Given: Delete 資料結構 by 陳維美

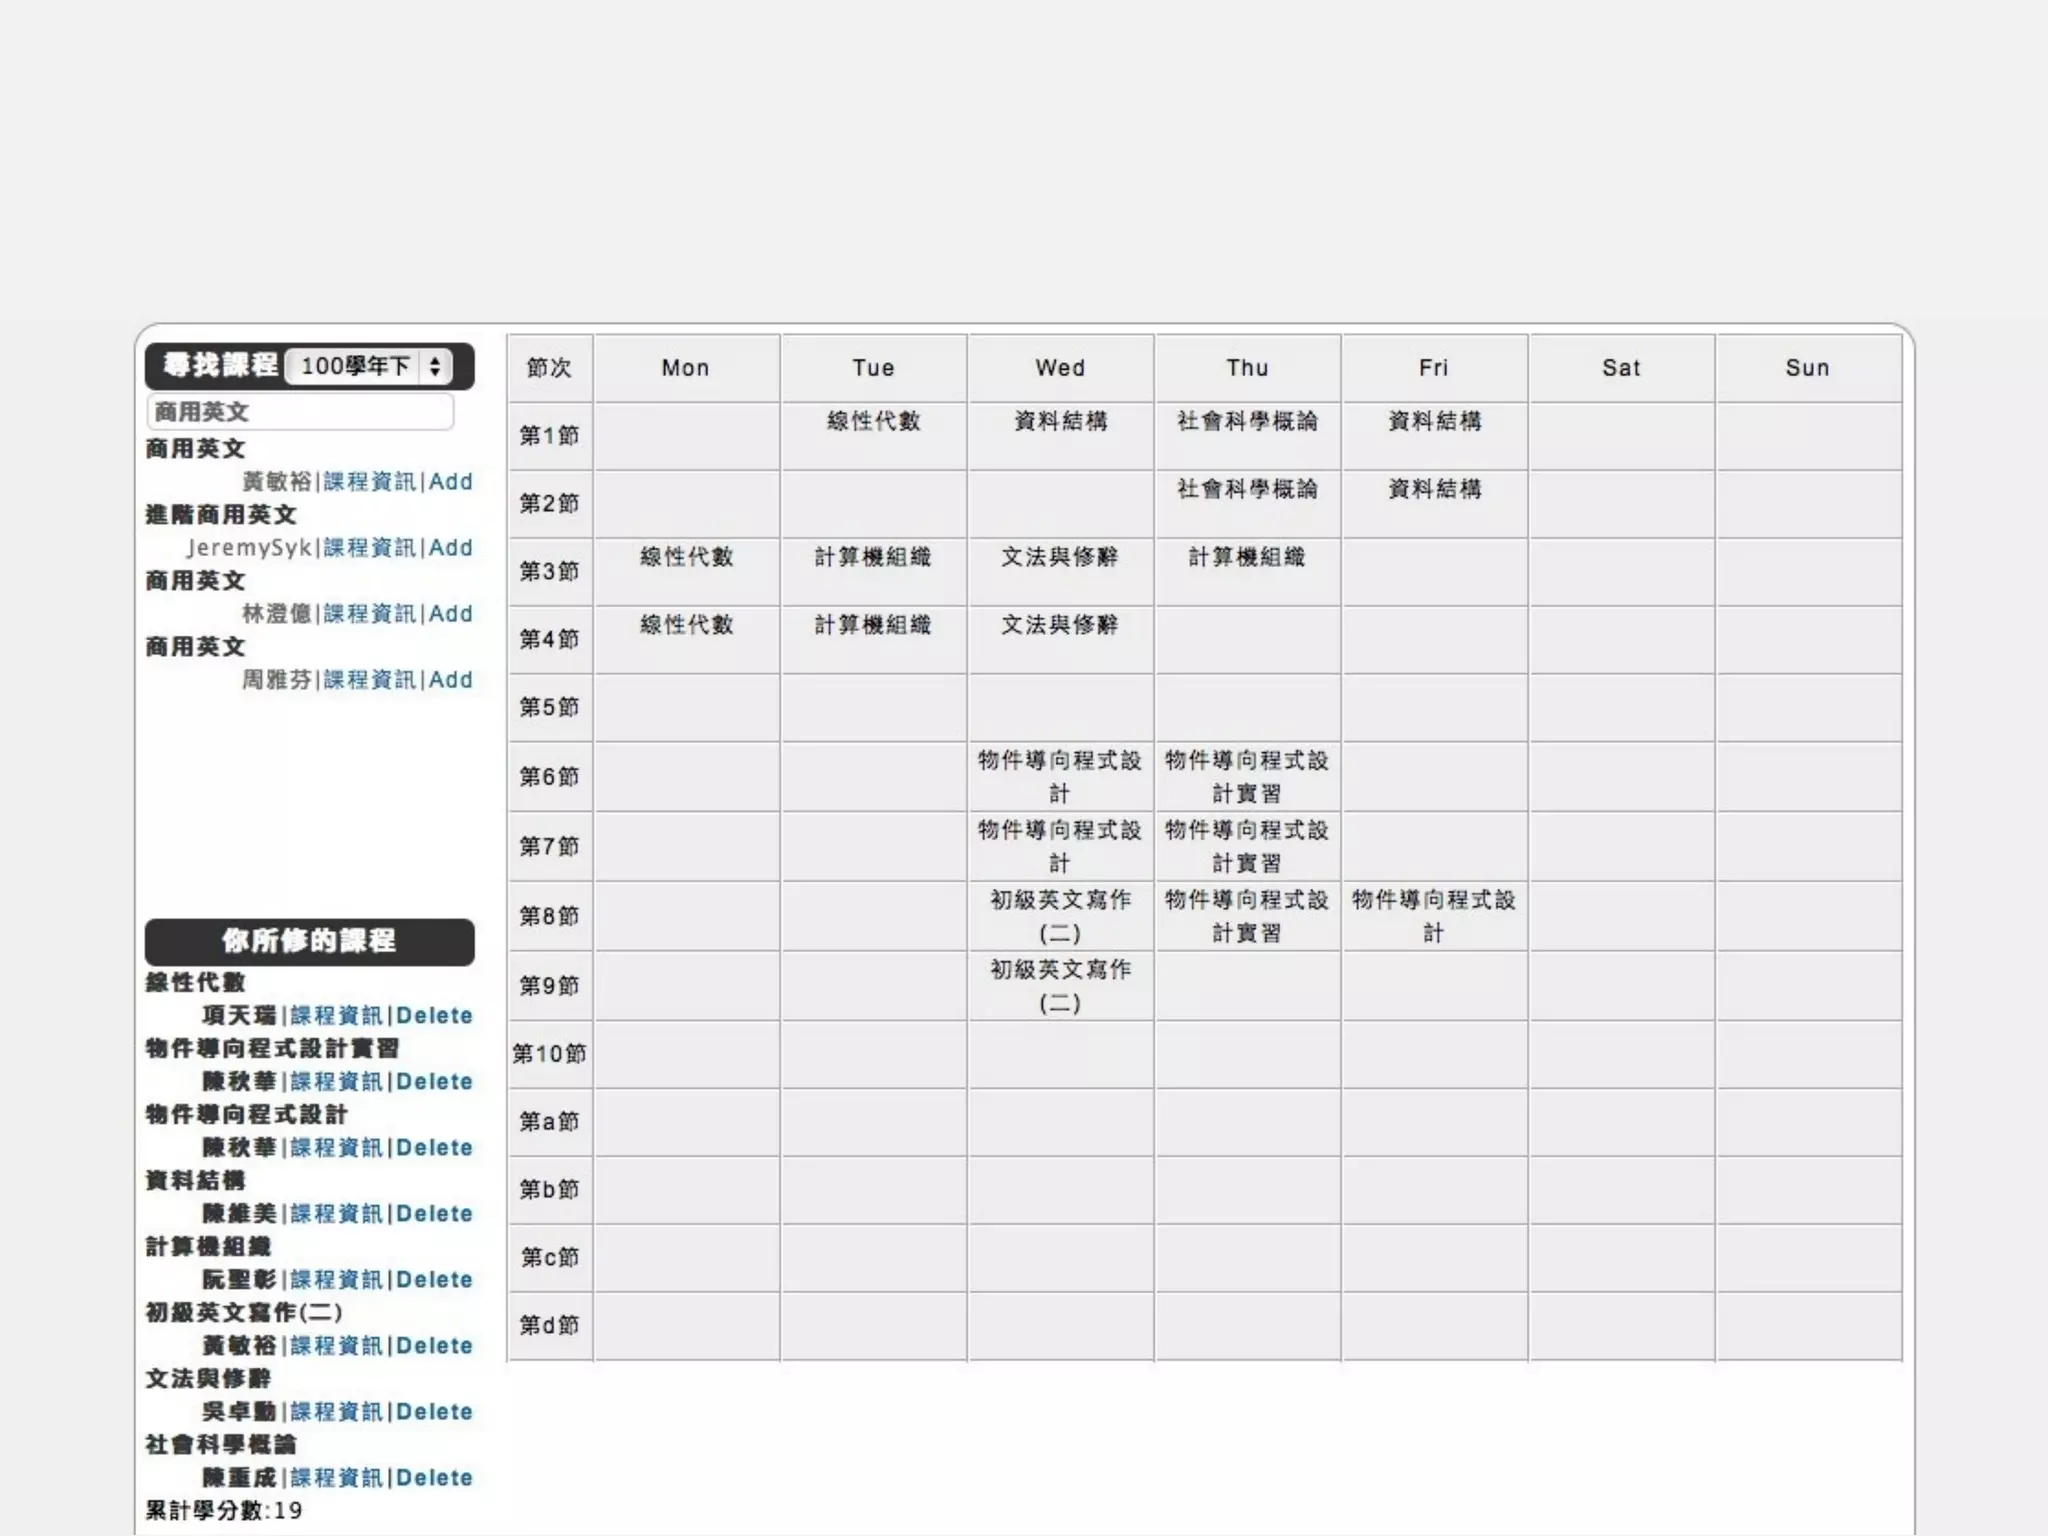Looking at the screenshot, I should tap(434, 1214).
